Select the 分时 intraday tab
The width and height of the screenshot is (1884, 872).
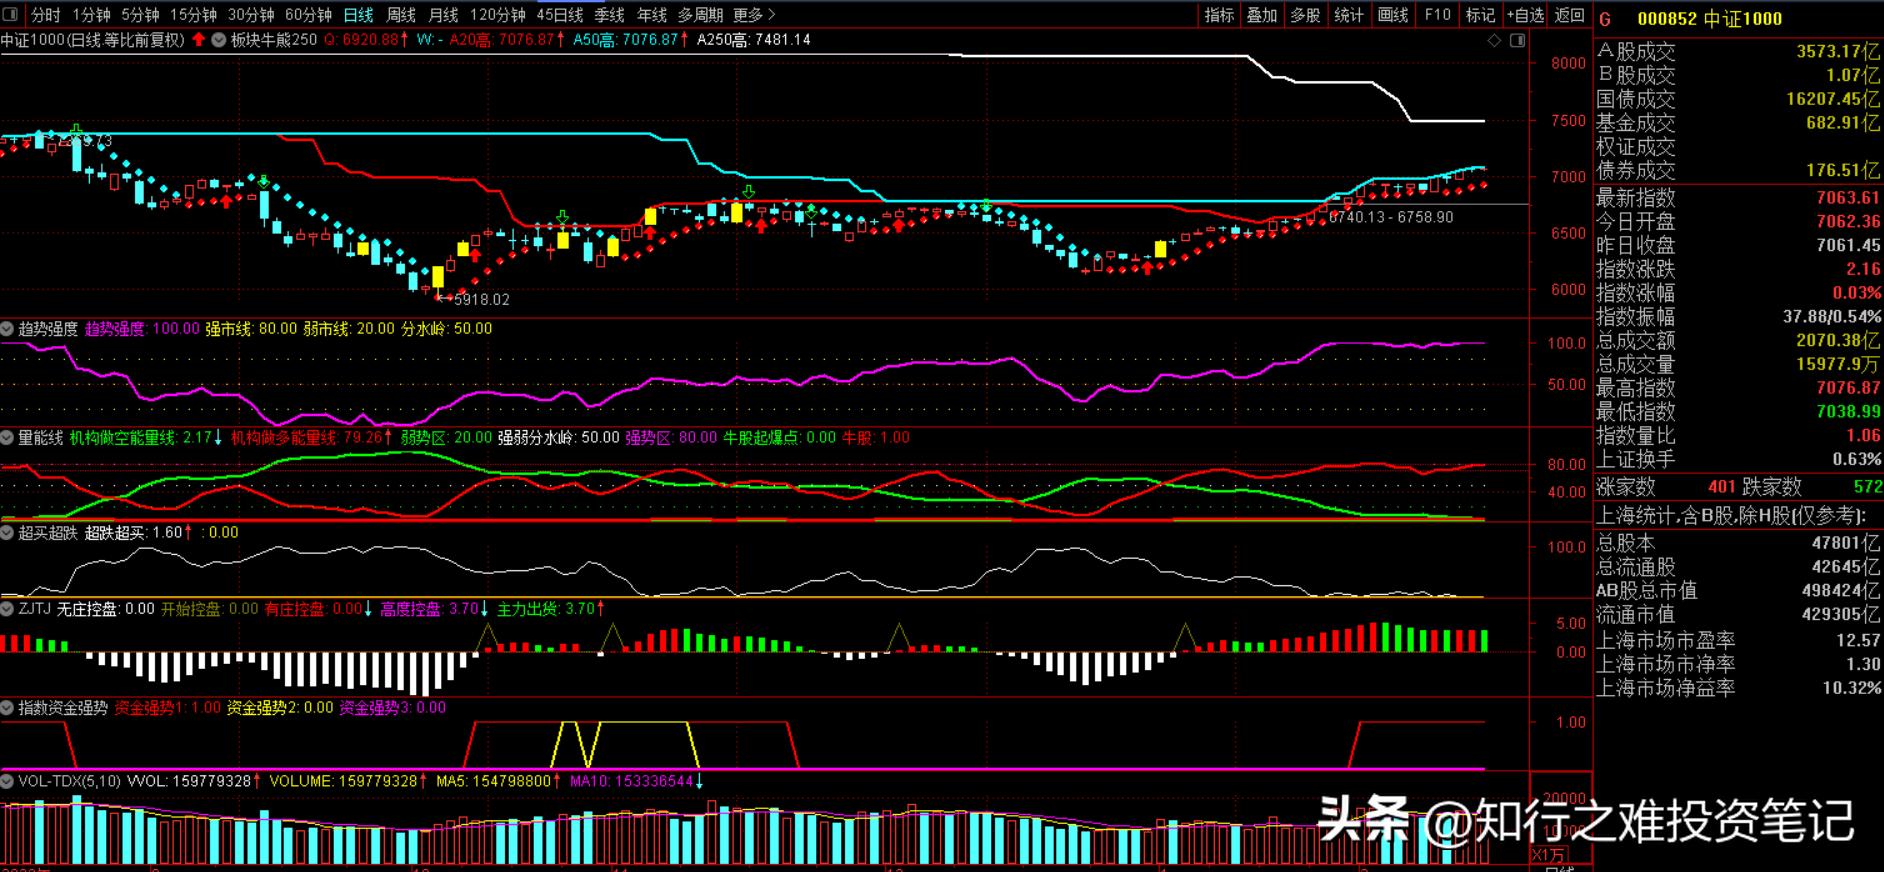(x=46, y=15)
